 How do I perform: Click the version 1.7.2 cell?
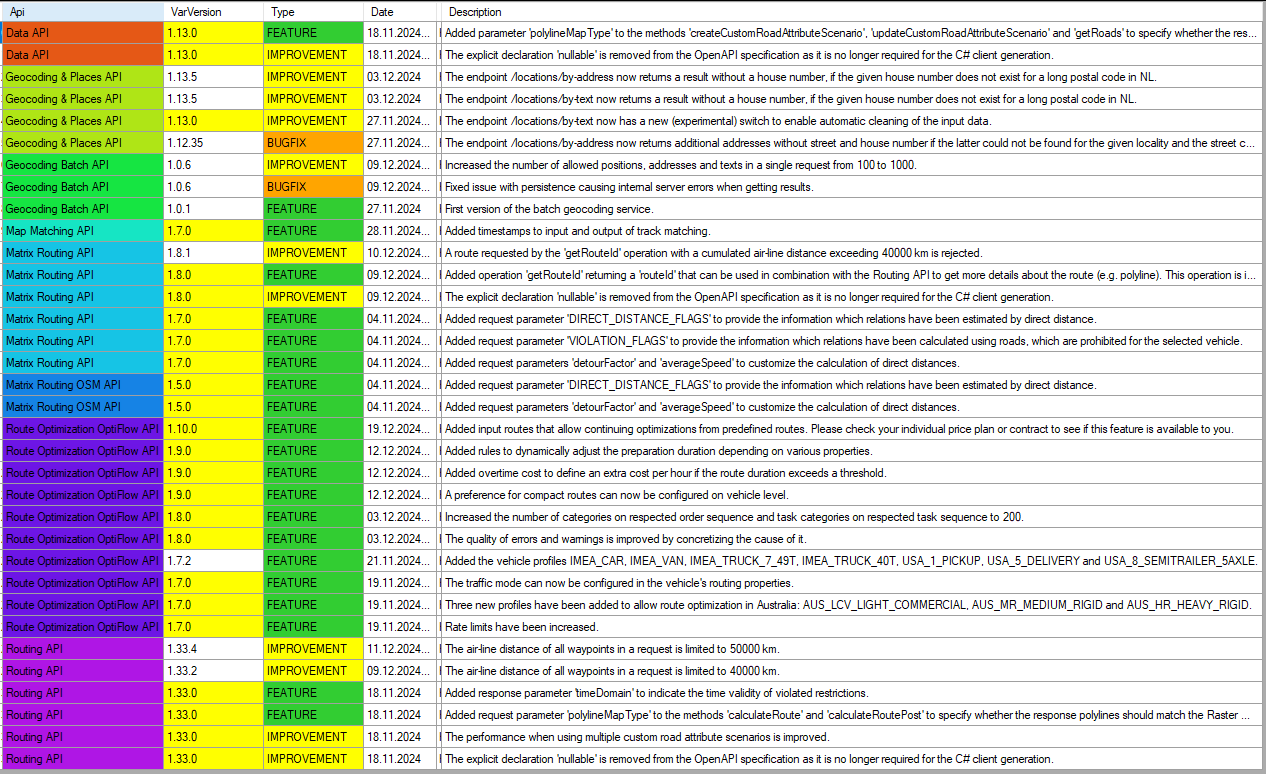[213, 561]
